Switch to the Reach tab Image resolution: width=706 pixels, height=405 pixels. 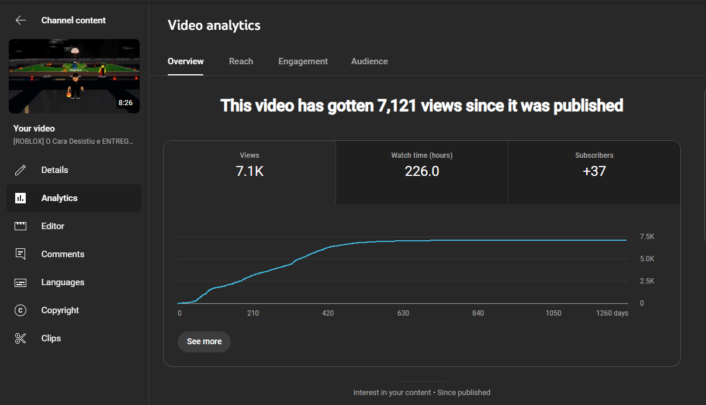(241, 61)
